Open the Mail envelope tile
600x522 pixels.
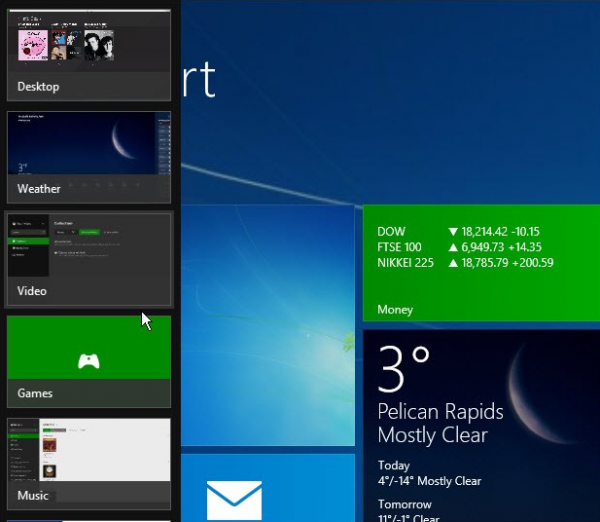point(234,500)
